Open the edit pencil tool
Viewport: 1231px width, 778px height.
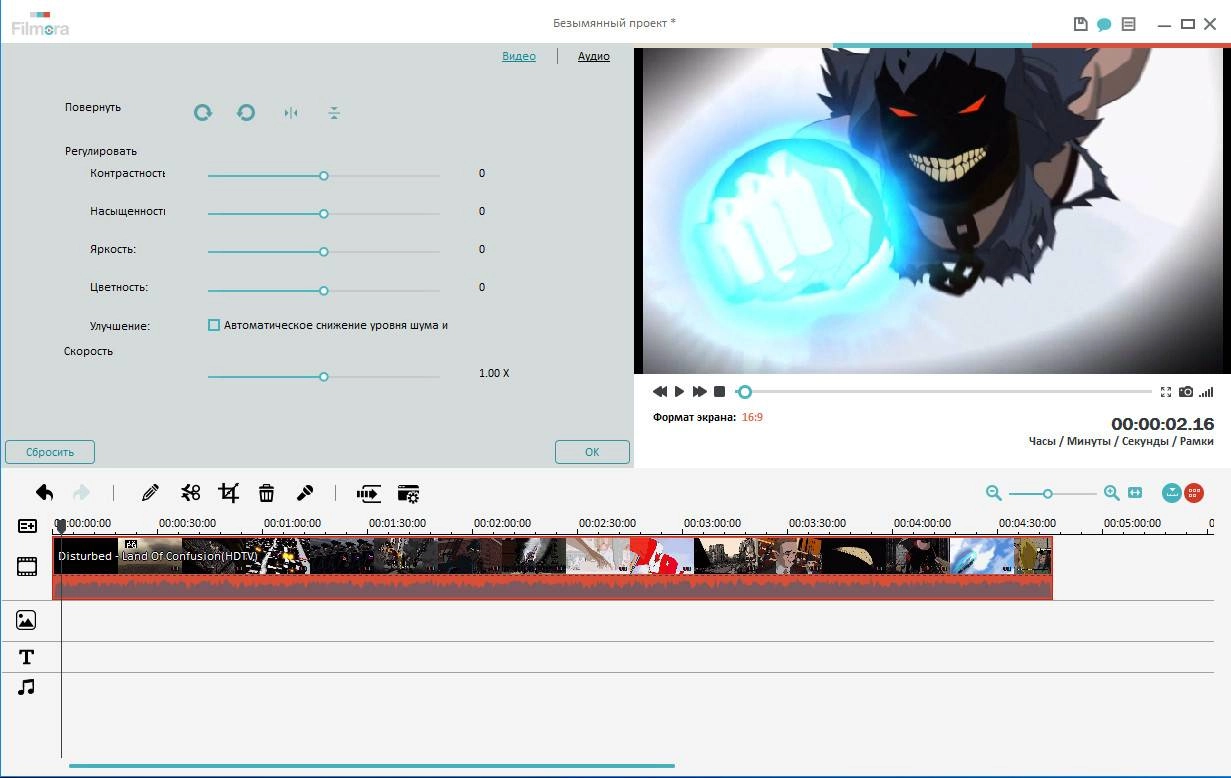coord(150,492)
